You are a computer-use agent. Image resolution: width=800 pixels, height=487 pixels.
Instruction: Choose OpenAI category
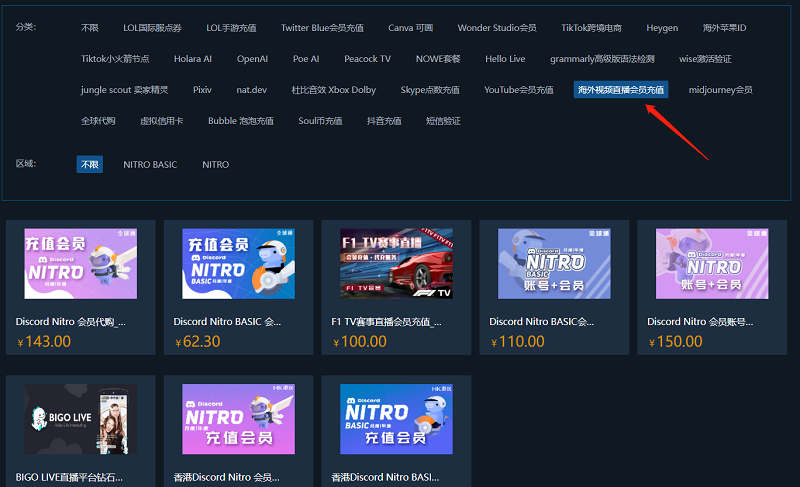click(x=252, y=59)
